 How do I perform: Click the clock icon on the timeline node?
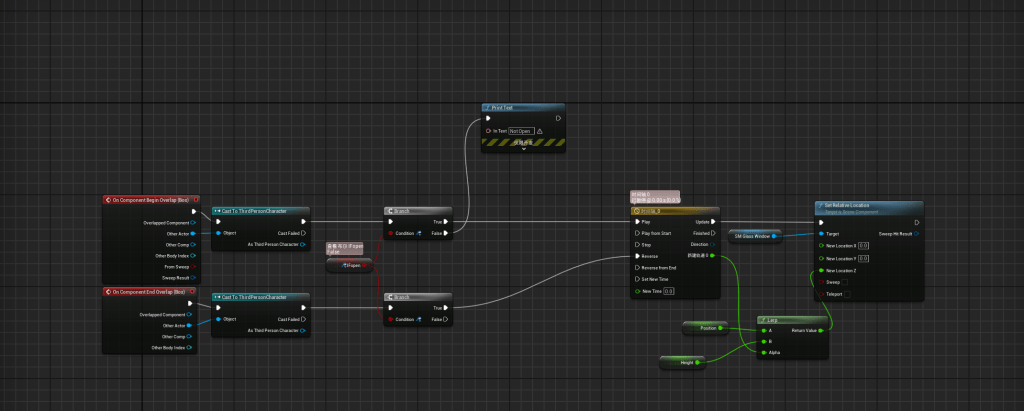click(x=636, y=211)
